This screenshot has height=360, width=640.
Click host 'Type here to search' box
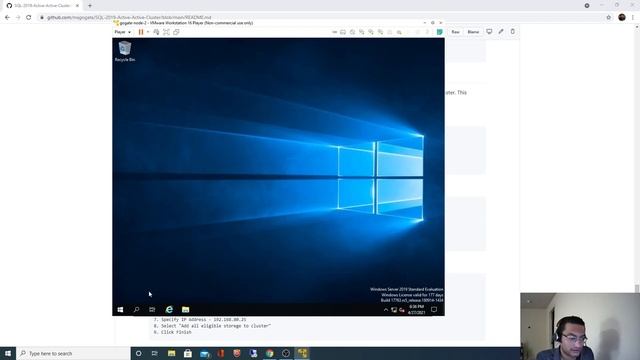(73, 353)
